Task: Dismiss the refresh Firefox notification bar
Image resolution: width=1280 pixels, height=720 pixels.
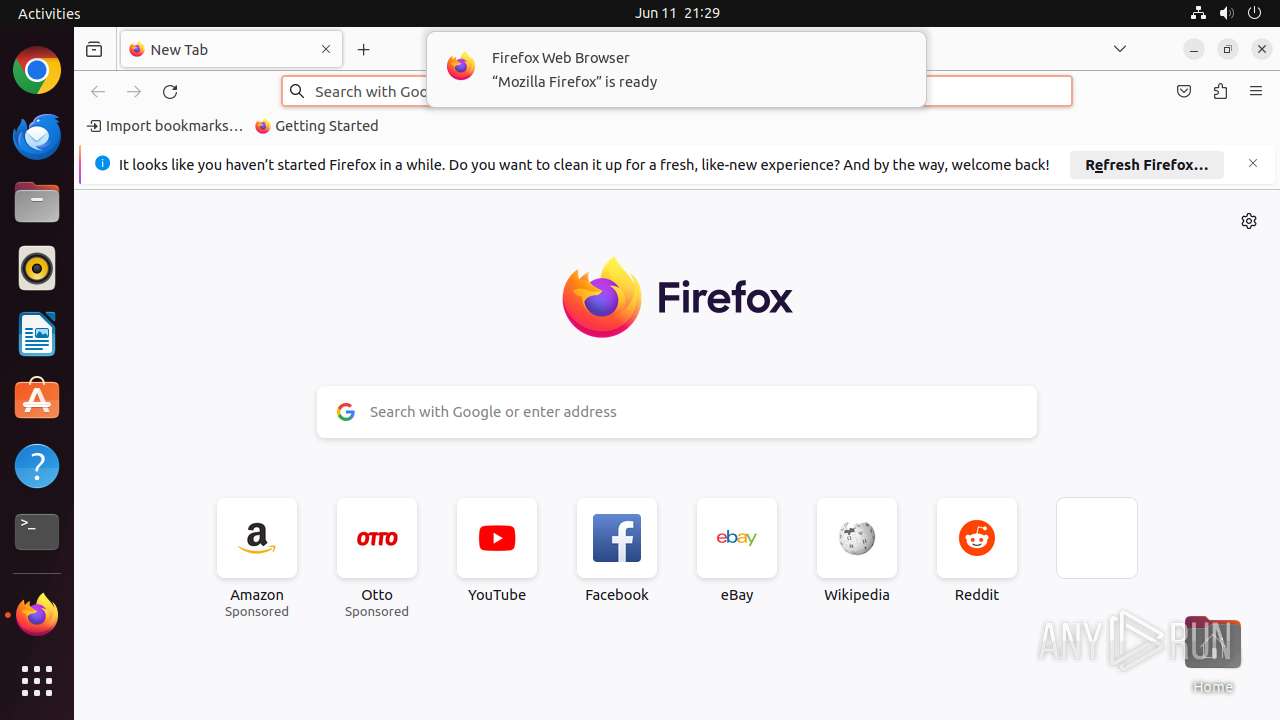Action: click(1253, 164)
